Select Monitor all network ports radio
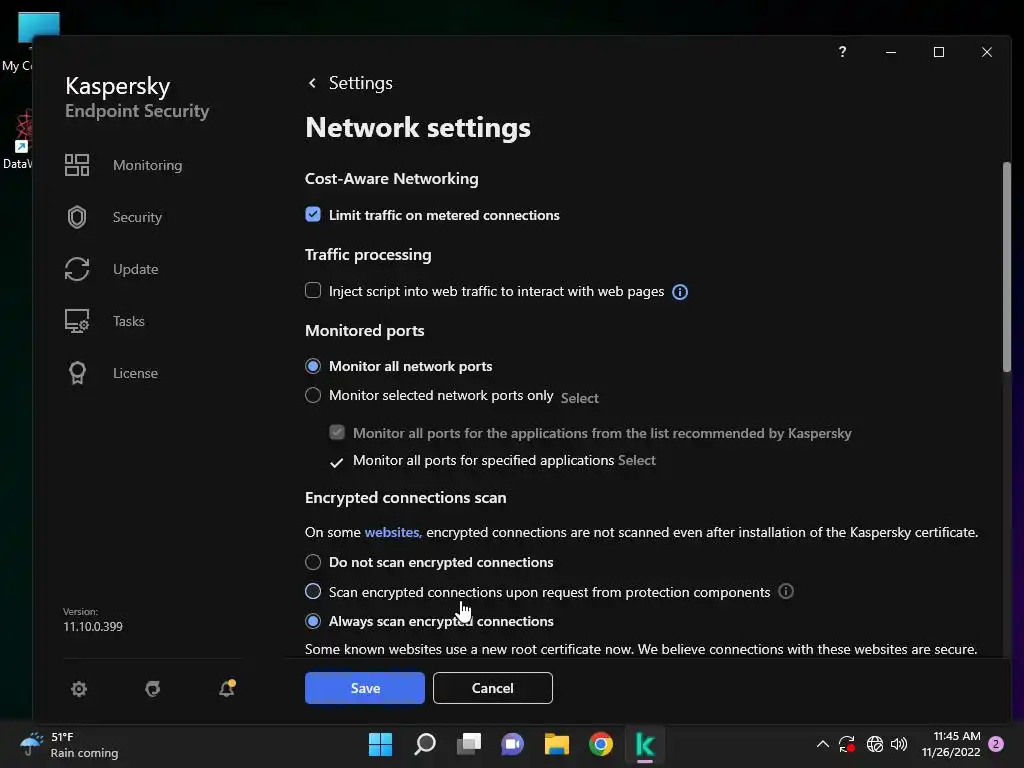Viewport: 1024px width, 768px height. click(313, 366)
